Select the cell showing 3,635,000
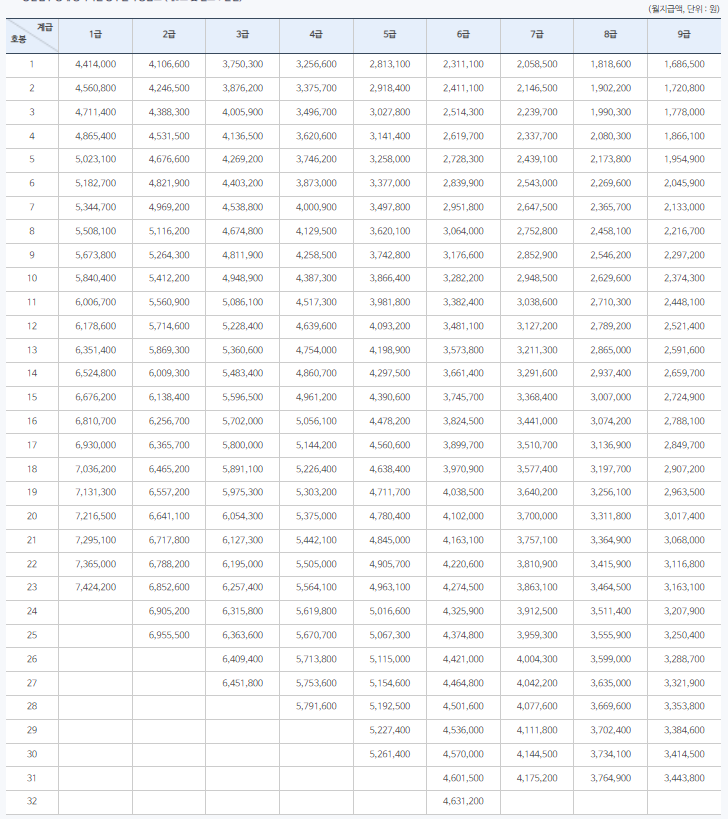 [x=610, y=683]
